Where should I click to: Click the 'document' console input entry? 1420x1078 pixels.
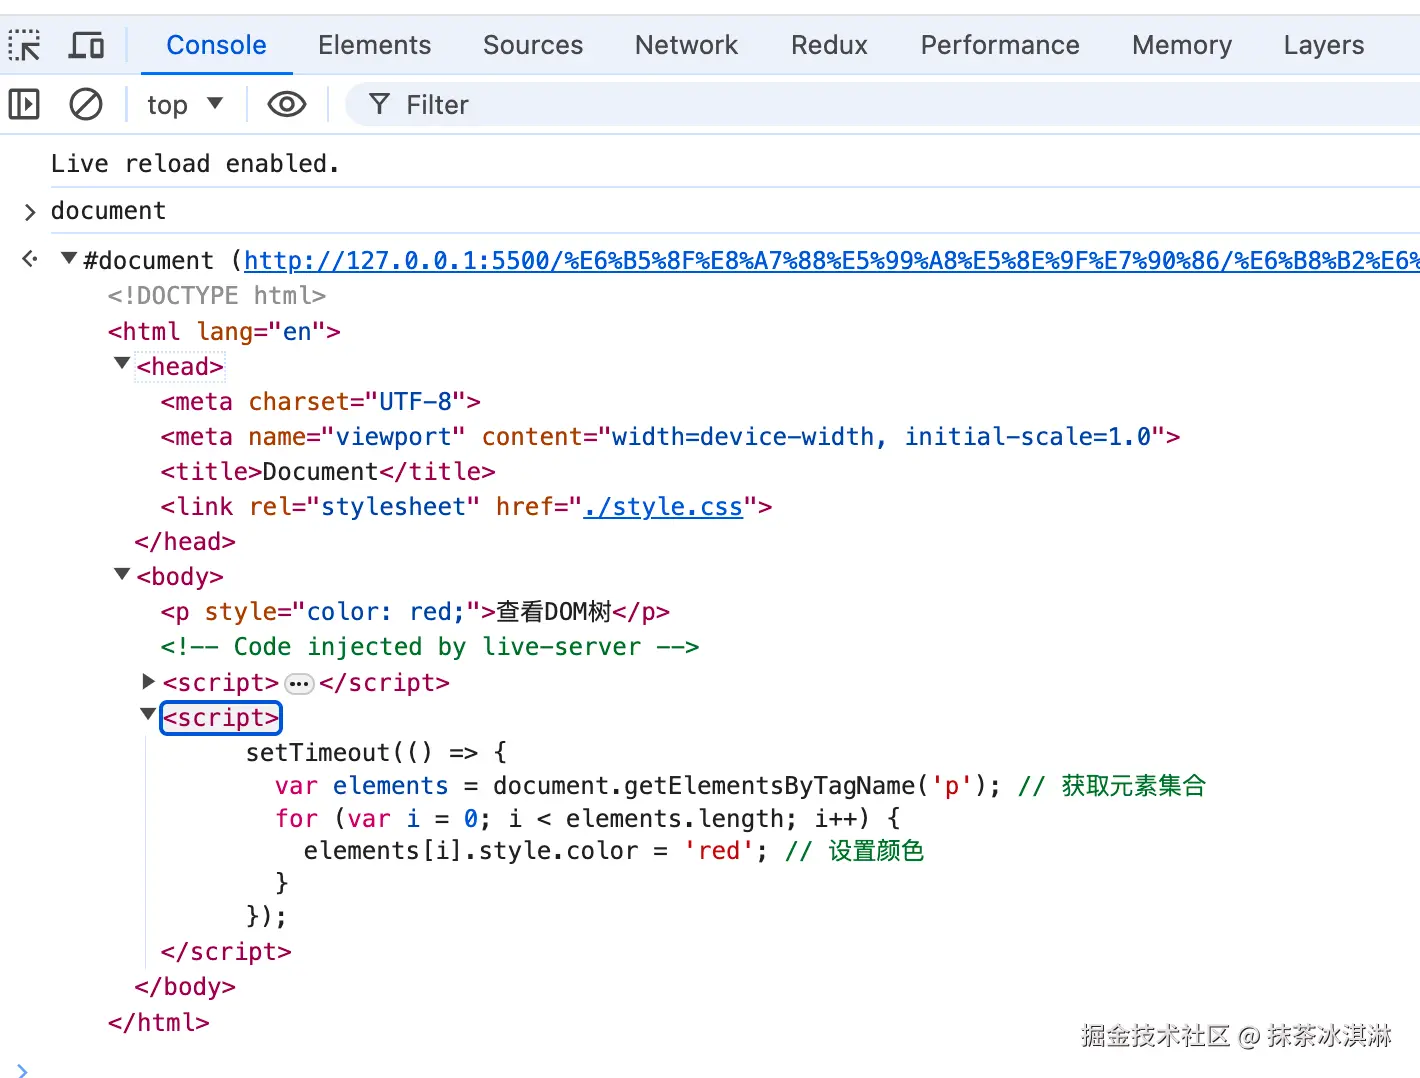tap(108, 211)
